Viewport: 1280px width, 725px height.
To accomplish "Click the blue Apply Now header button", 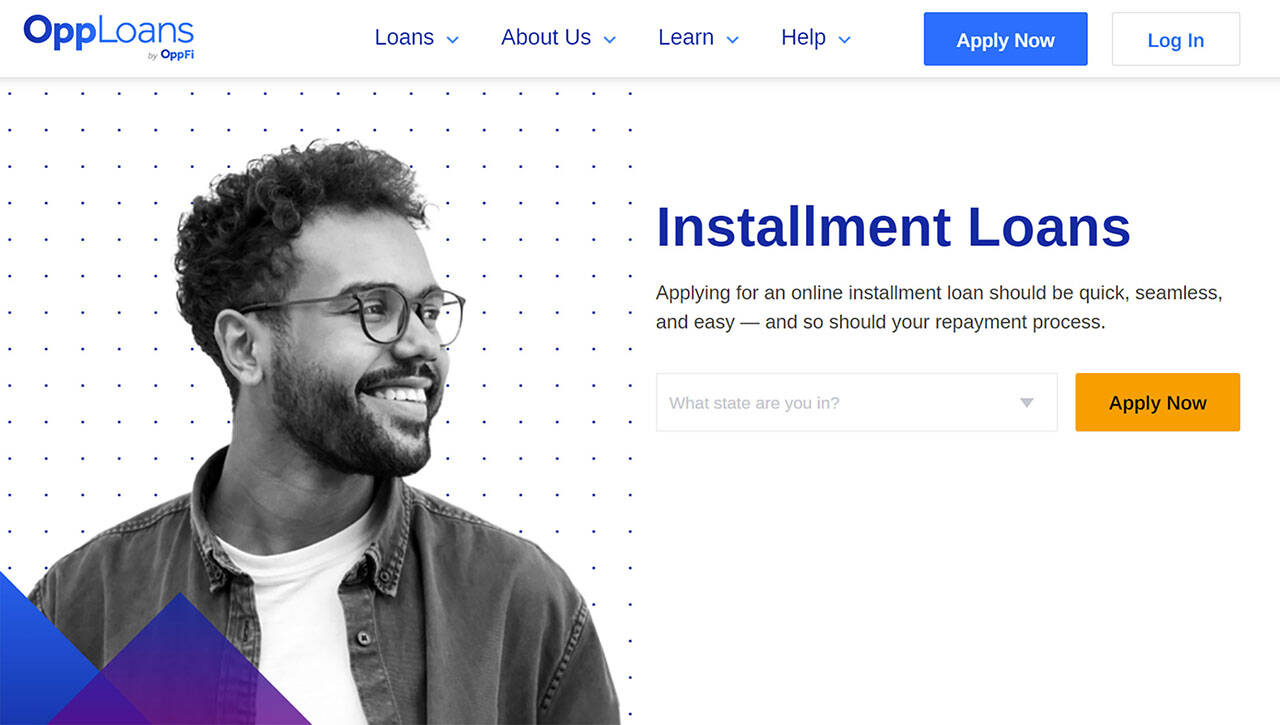I will pos(1005,39).
